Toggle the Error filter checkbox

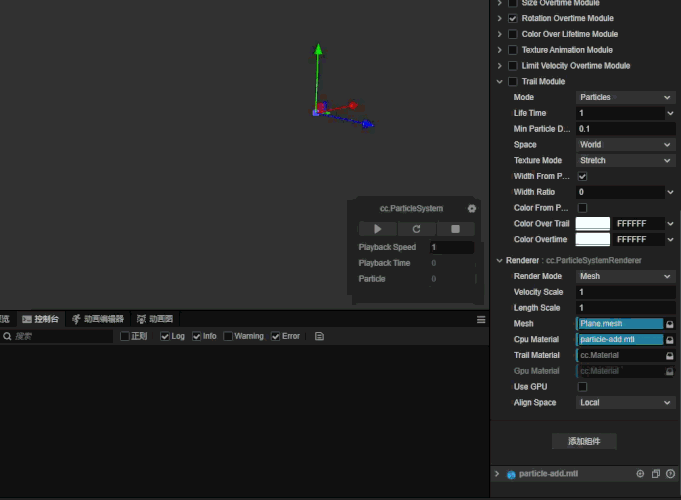275,336
